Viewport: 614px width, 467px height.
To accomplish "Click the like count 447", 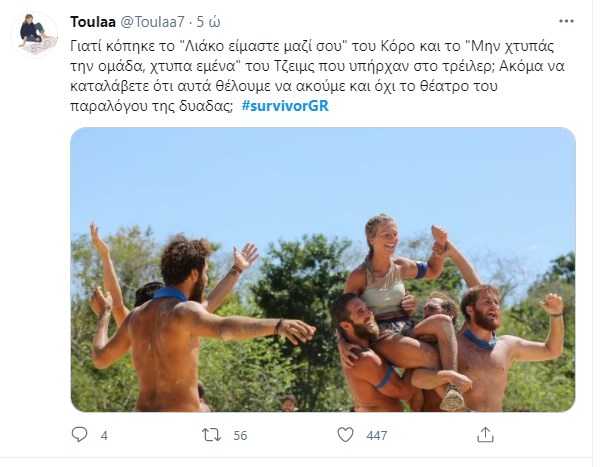I will [x=380, y=436].
